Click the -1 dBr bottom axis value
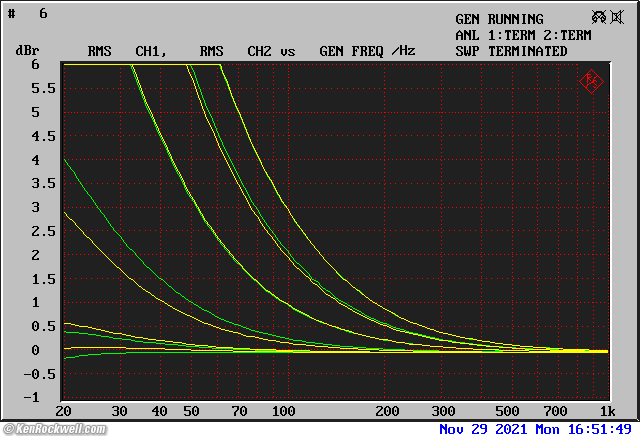640x436 pixels. [x=31, y=398]
